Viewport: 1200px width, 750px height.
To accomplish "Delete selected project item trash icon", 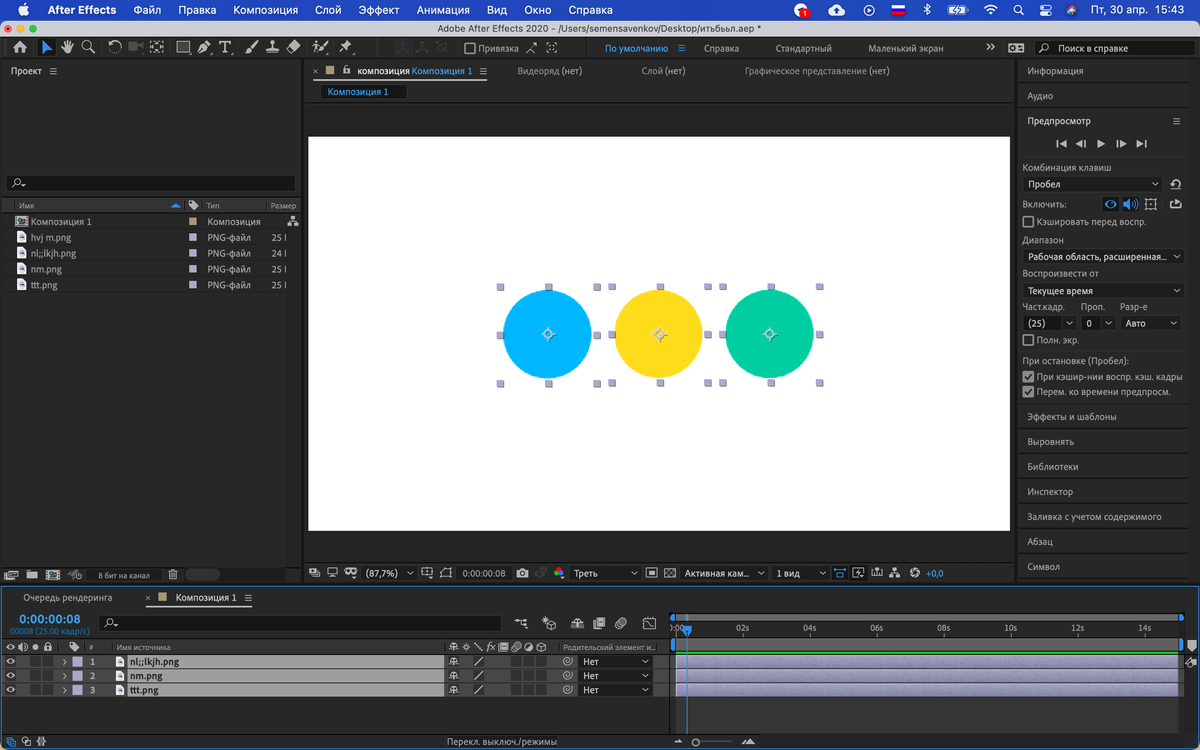I will pyautogui.click(x=173, y=575).
